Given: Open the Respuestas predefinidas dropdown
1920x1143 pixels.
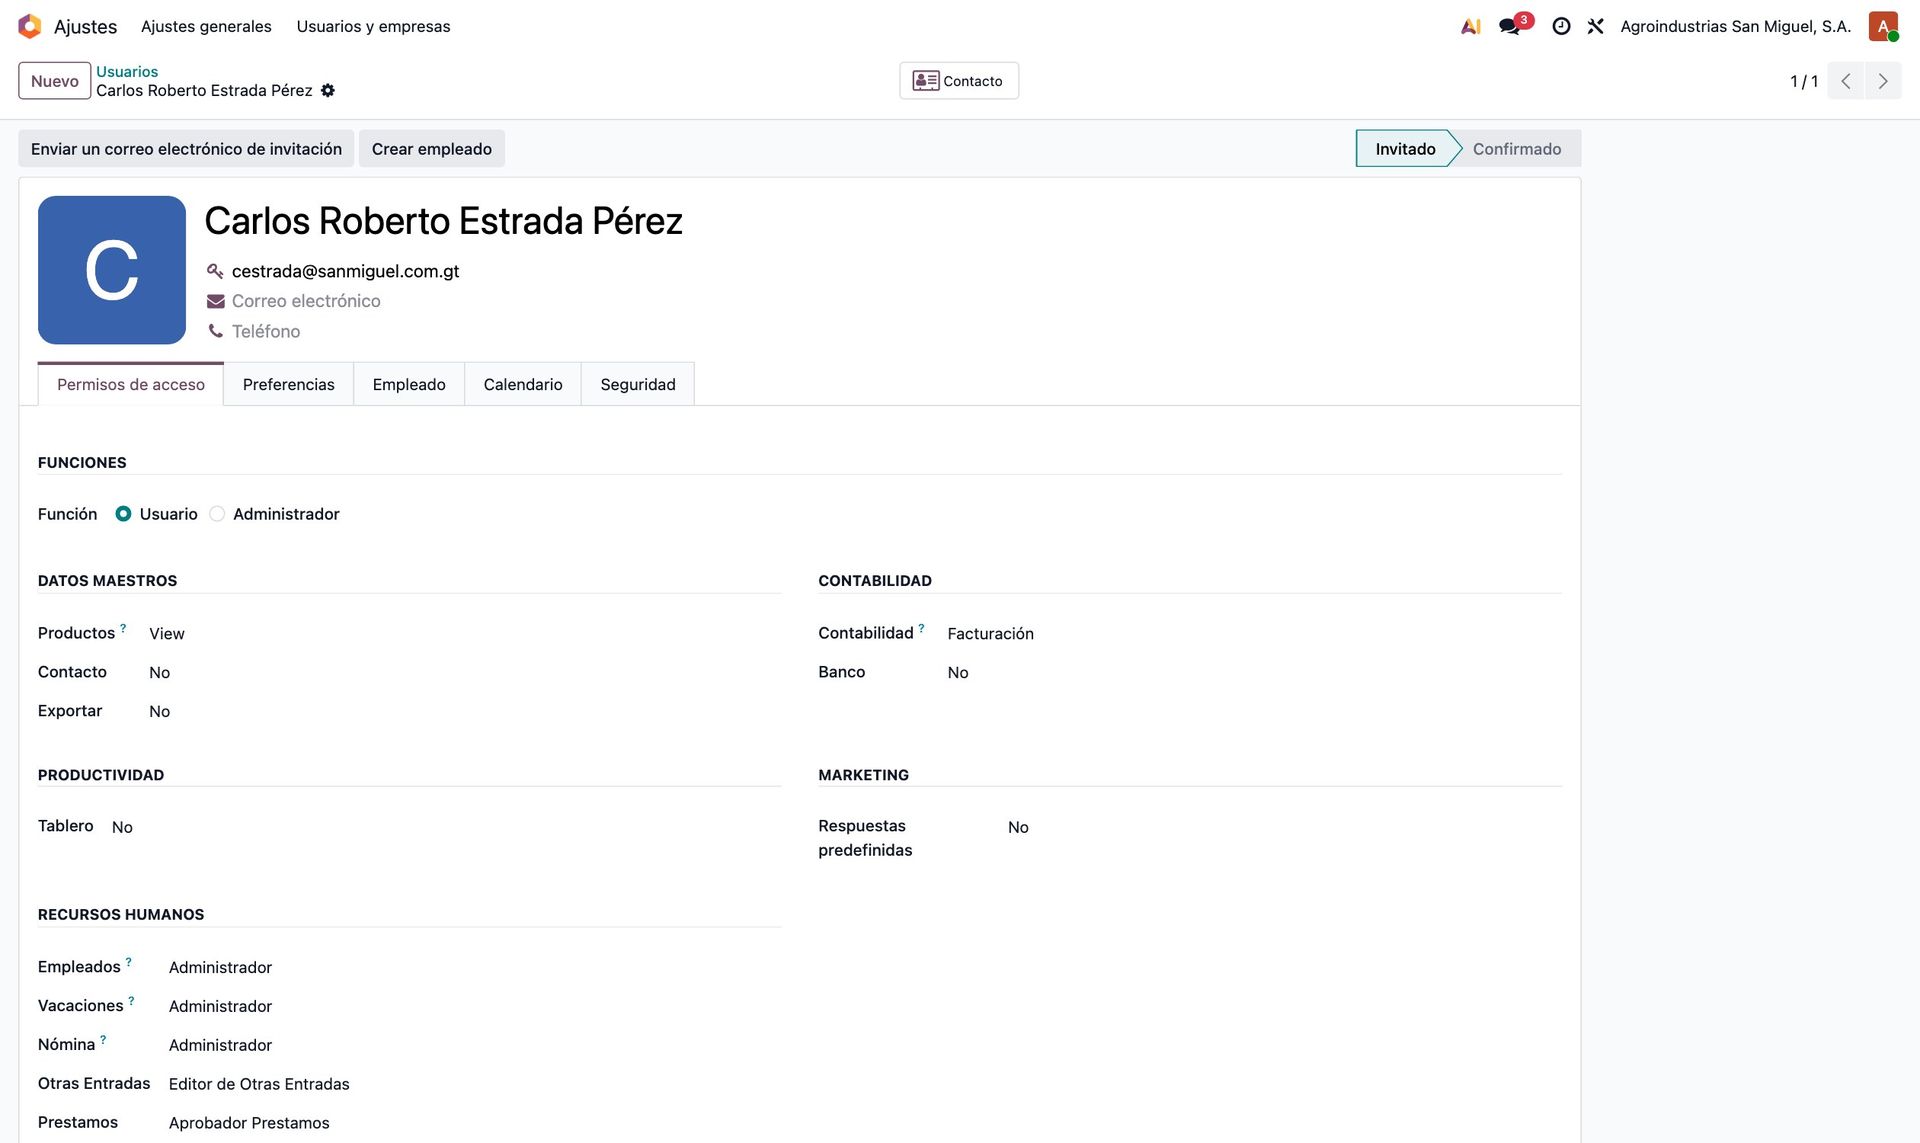Looking at the screenshot, I should tap(1283, 827).
